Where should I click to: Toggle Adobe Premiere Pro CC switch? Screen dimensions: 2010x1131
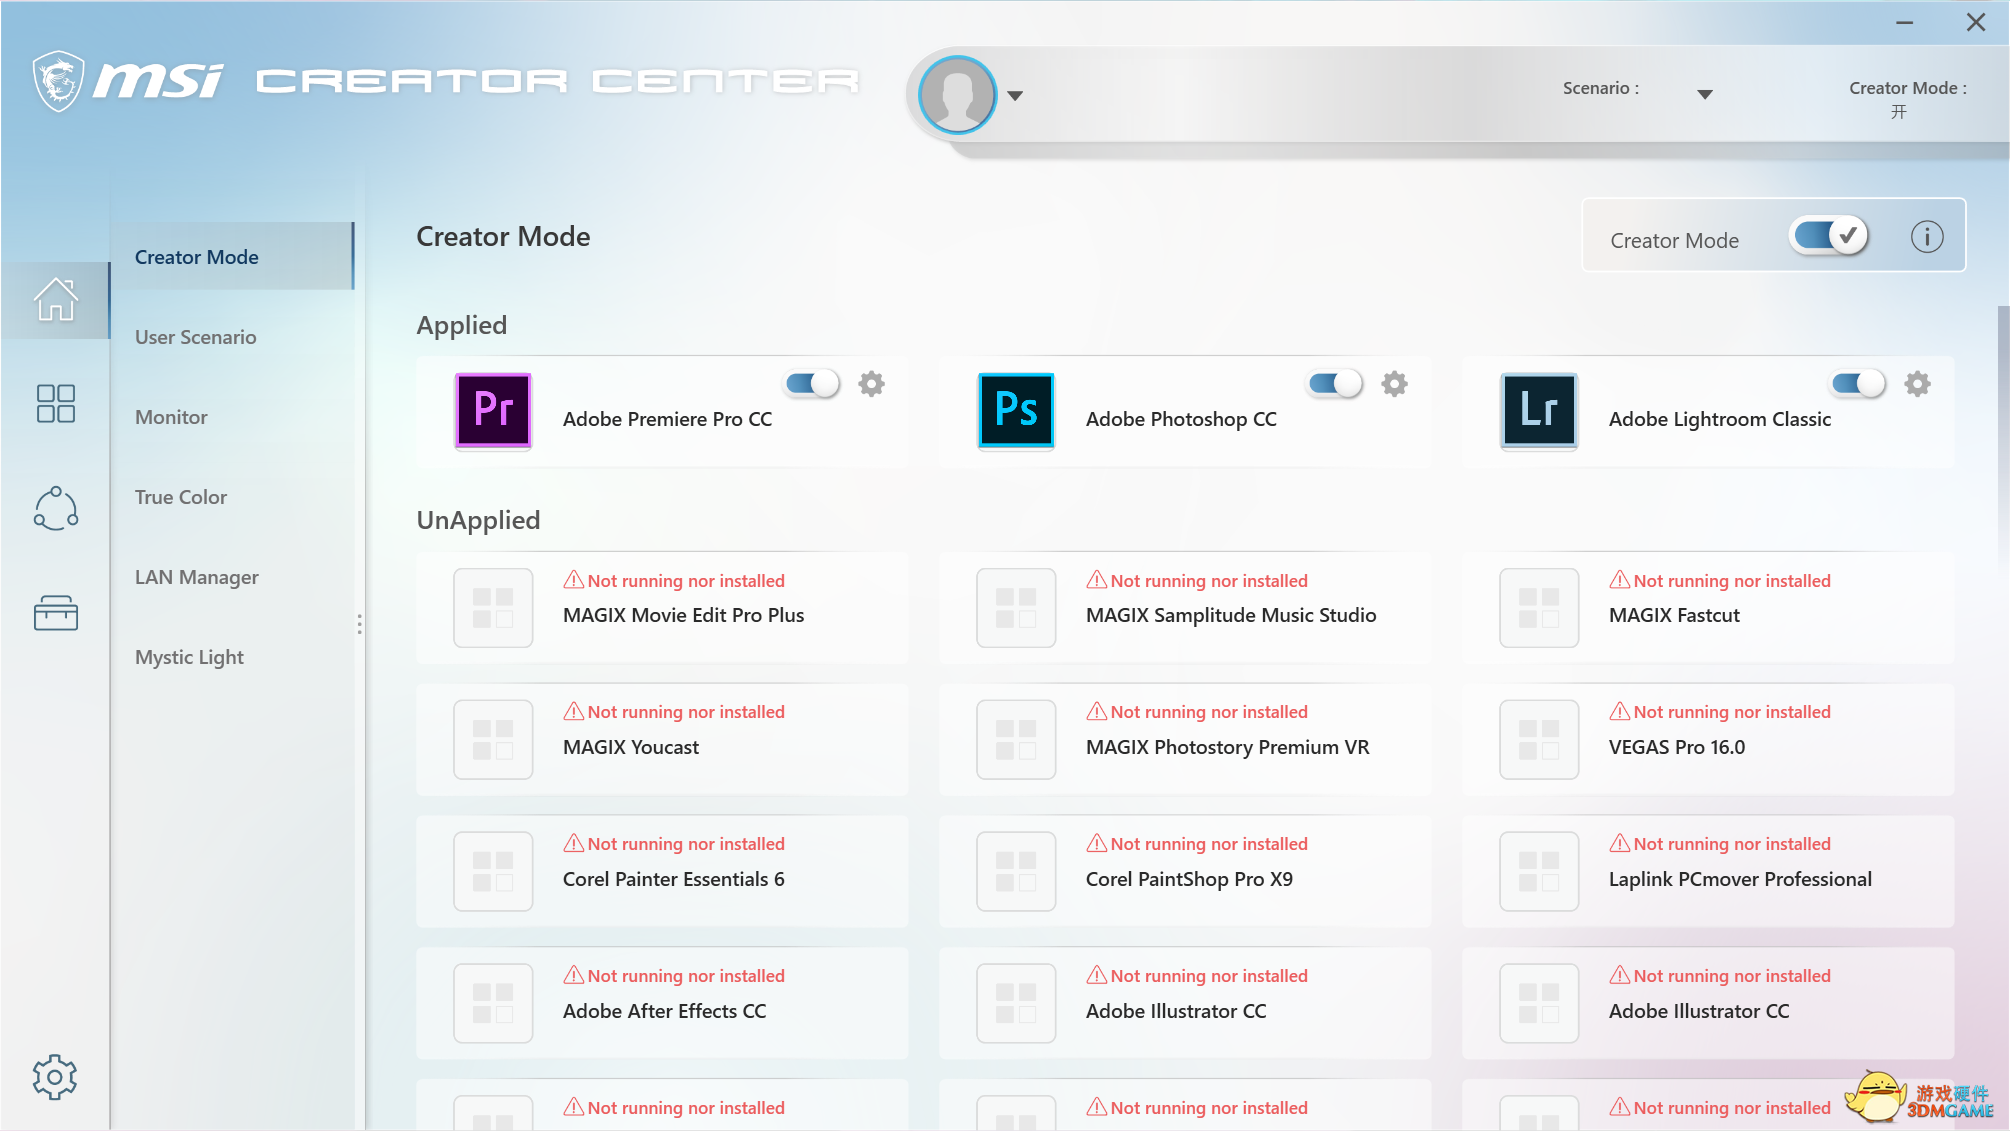coord(811,384)
